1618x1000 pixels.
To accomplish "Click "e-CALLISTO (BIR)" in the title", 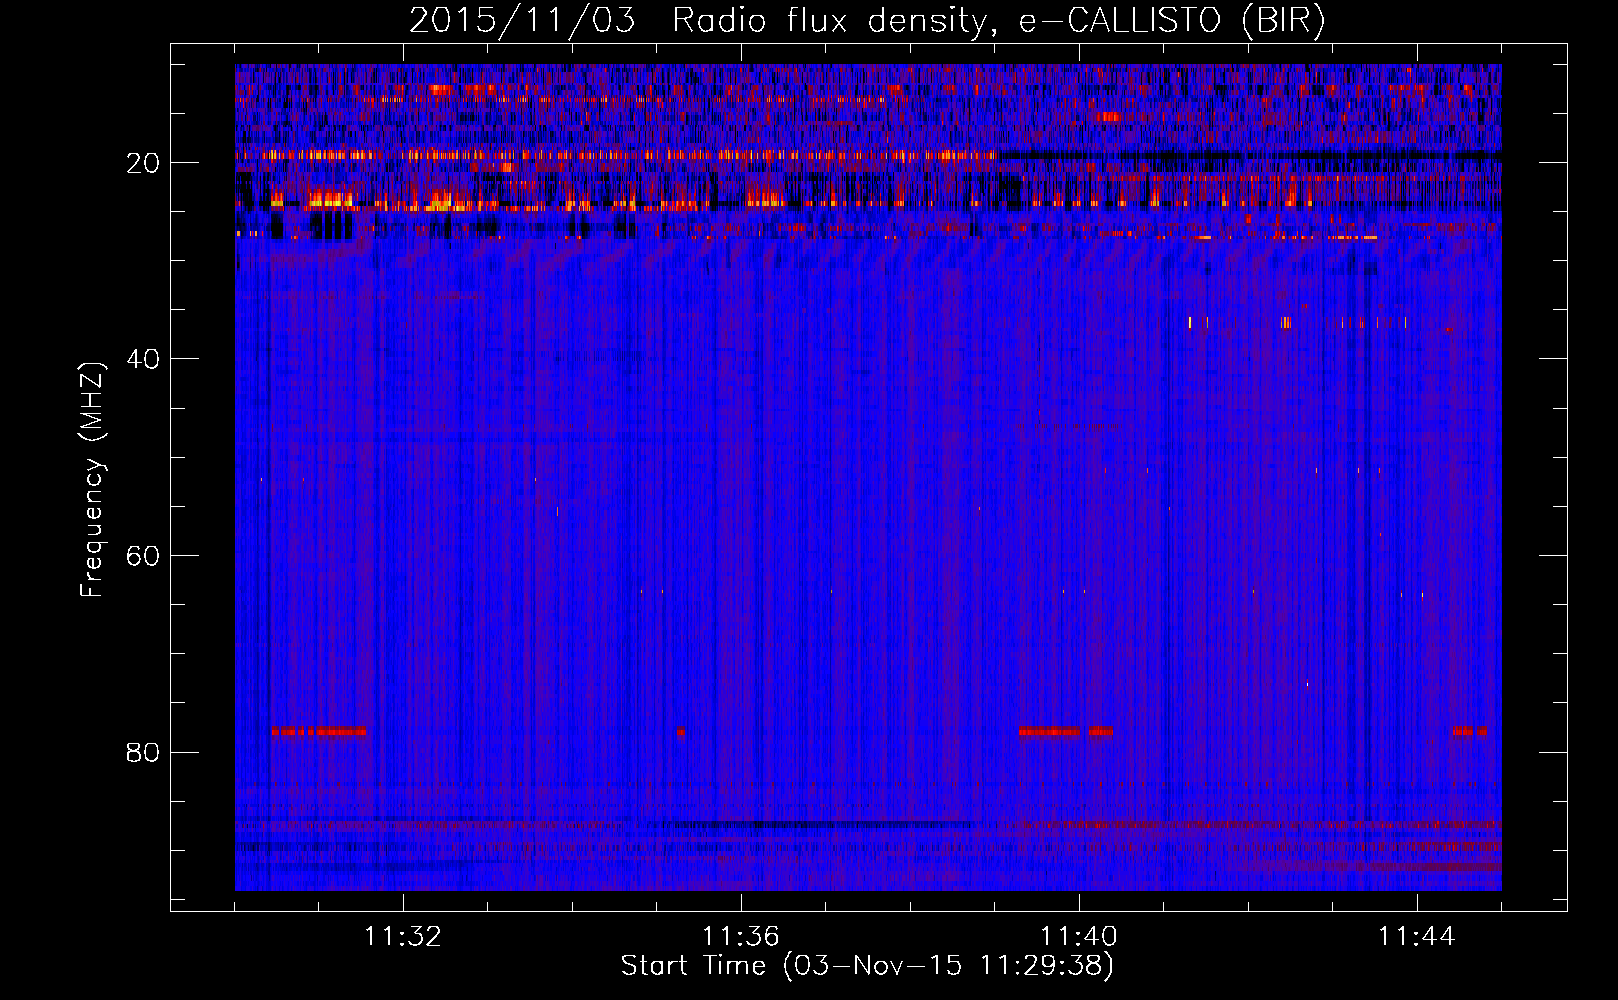I will coord(1171,21).
